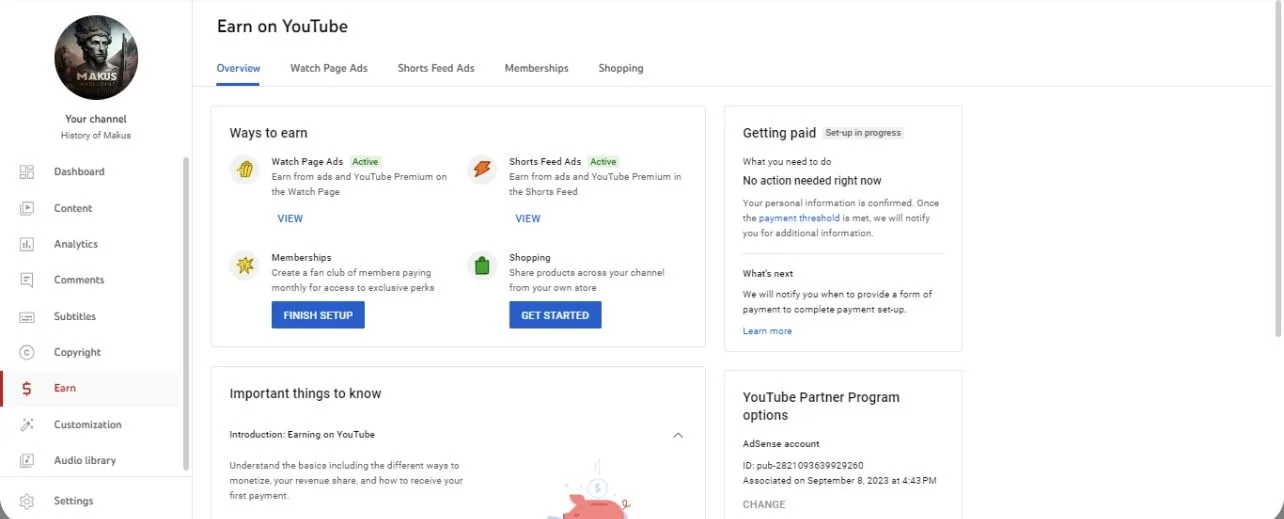Screen dimensions: 1284x519
Task: Click the Analytics bar chart icon
Action: click(x=27, y=244)
